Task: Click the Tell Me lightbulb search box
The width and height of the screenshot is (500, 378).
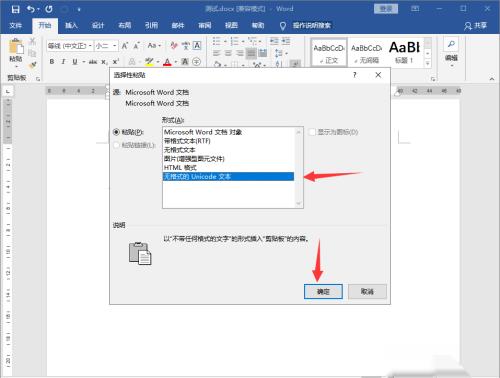Action: point(305,25)
